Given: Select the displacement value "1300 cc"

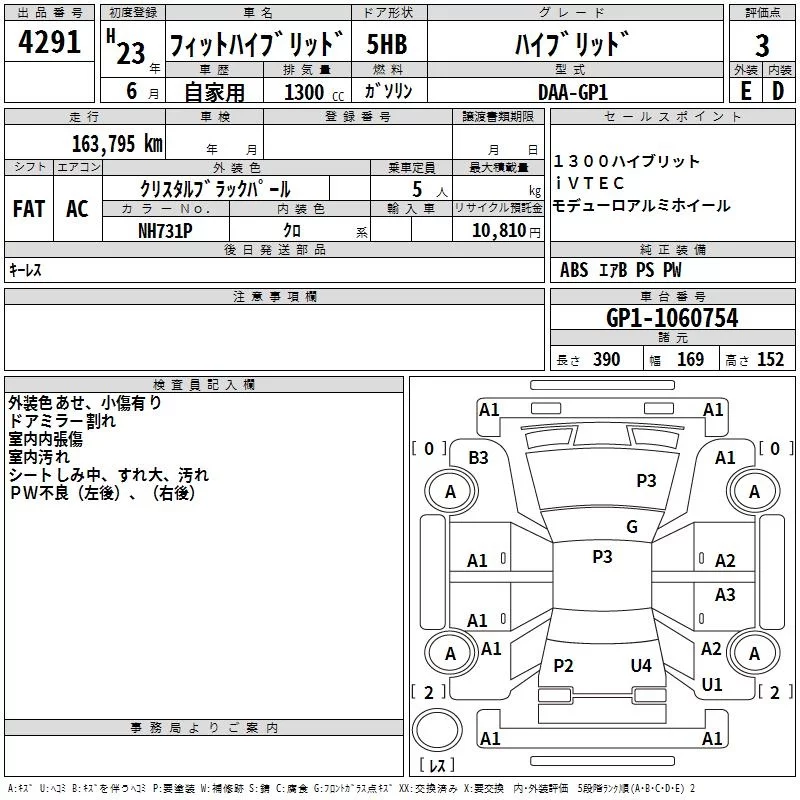Looking at the screenshot, I should (314, 92).
